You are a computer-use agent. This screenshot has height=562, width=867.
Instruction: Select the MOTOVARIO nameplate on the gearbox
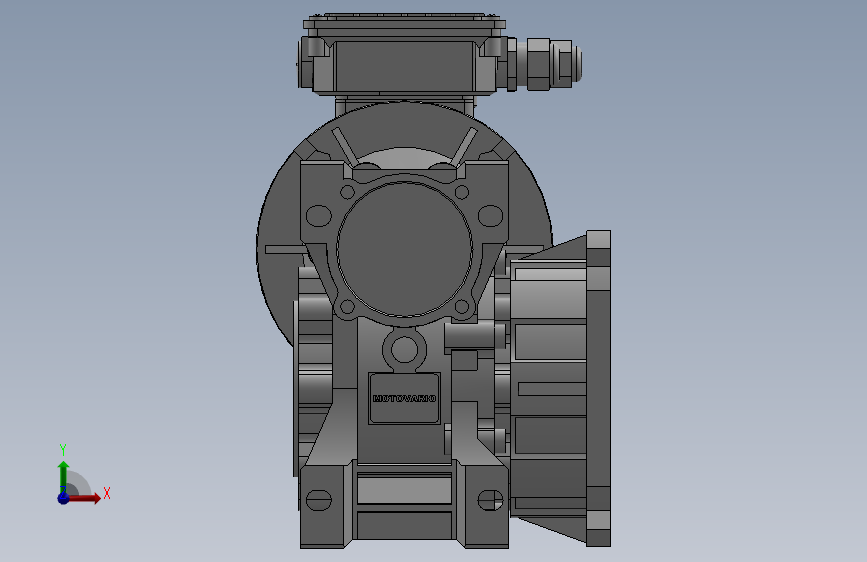tap(404, 398)
